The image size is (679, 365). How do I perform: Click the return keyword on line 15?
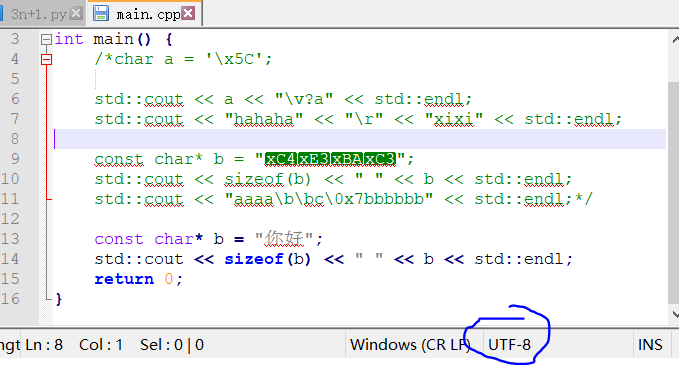click(x=124, y=279)
